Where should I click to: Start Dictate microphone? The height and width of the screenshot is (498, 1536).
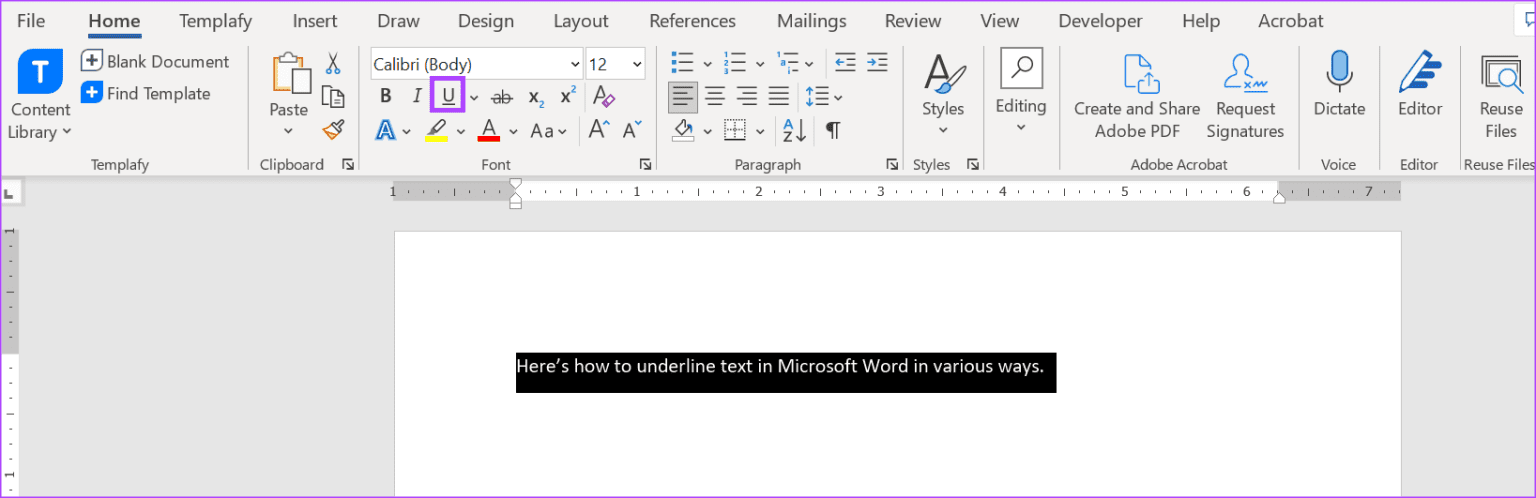[x=1339, y=73]
